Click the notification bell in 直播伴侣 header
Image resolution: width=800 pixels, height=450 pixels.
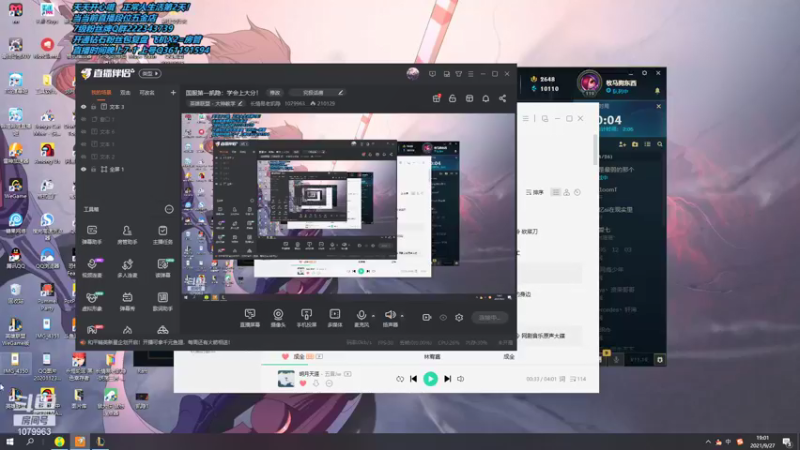point(486,98)
